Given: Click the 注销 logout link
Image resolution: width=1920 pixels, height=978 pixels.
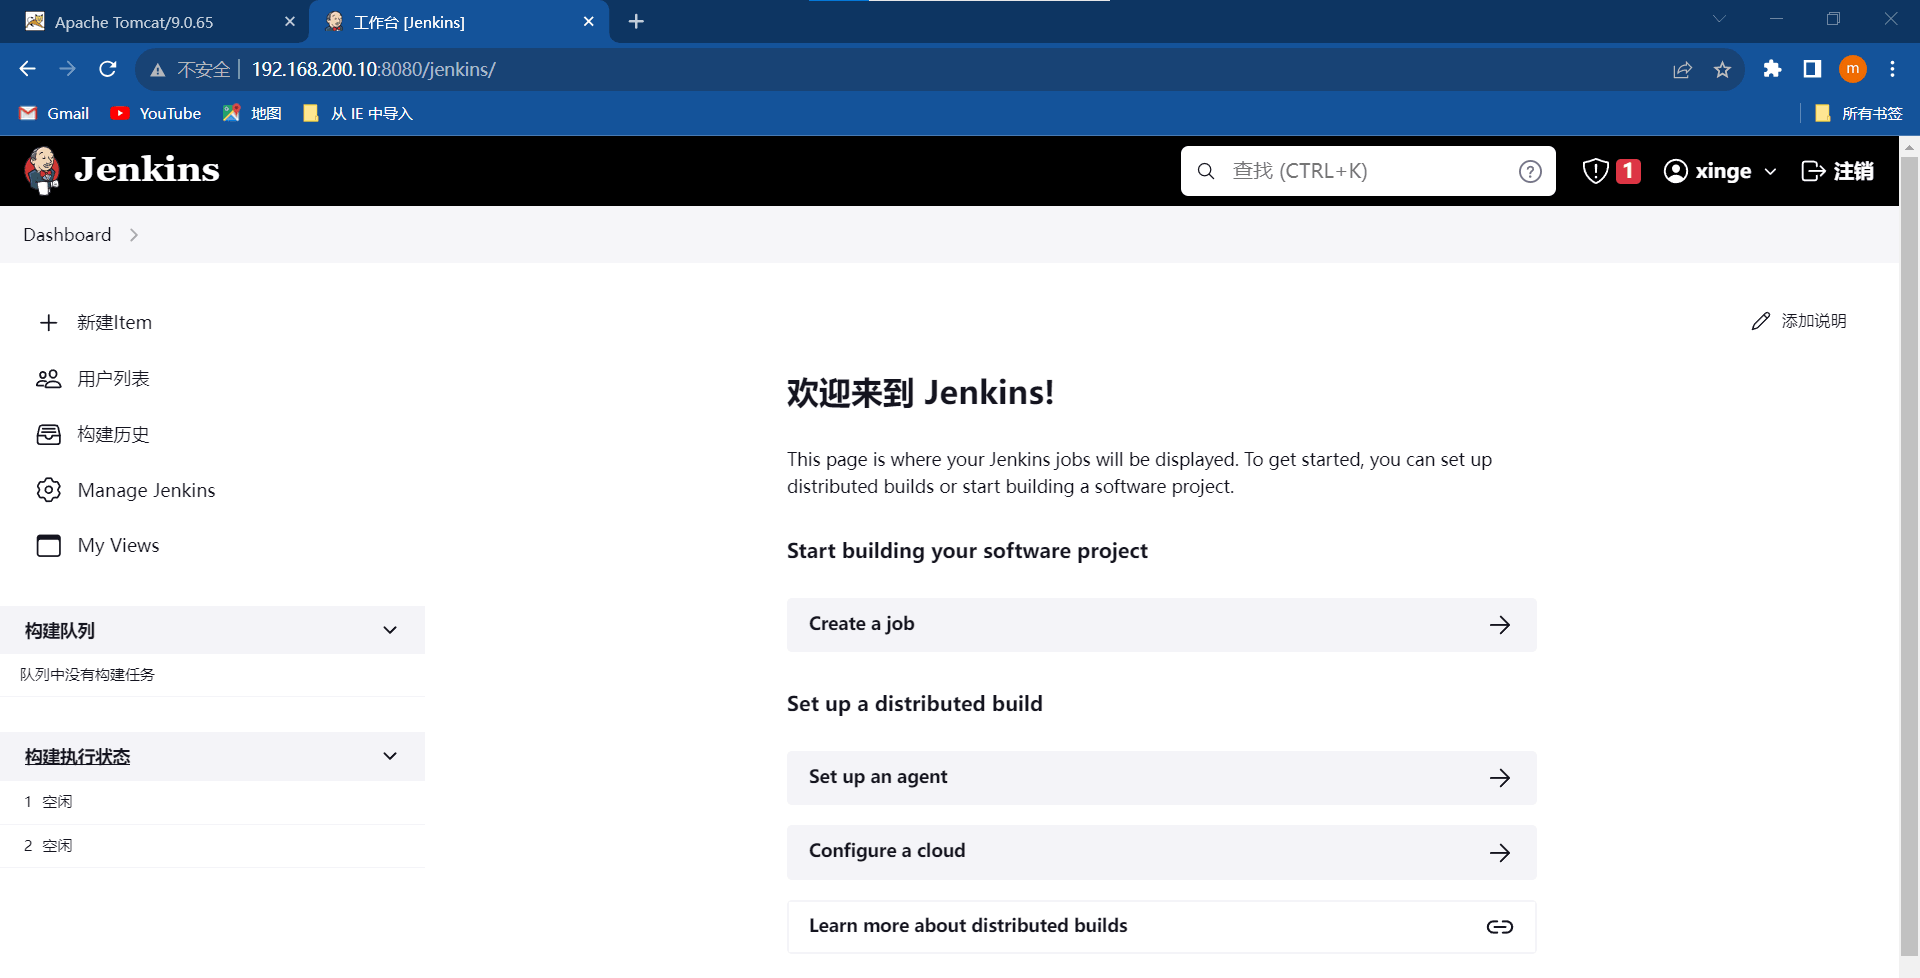Looking at the screenshot, I should click(1838, 171).
